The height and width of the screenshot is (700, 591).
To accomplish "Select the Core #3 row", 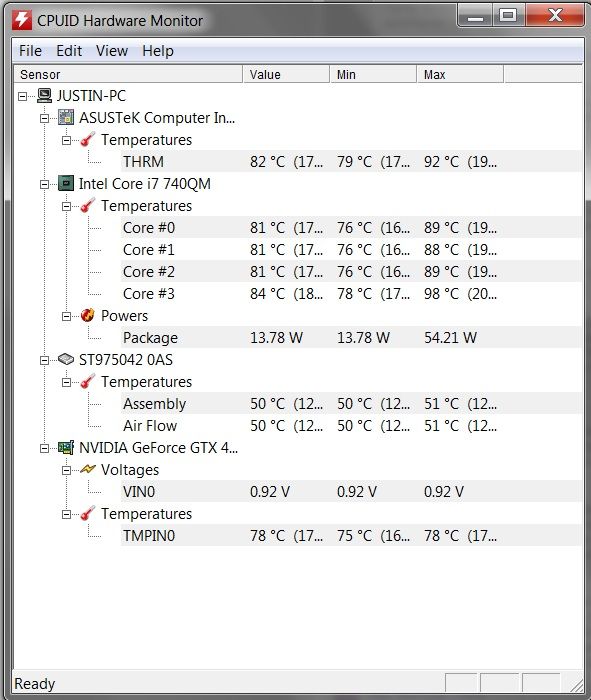I will click(x=351, y=294).
